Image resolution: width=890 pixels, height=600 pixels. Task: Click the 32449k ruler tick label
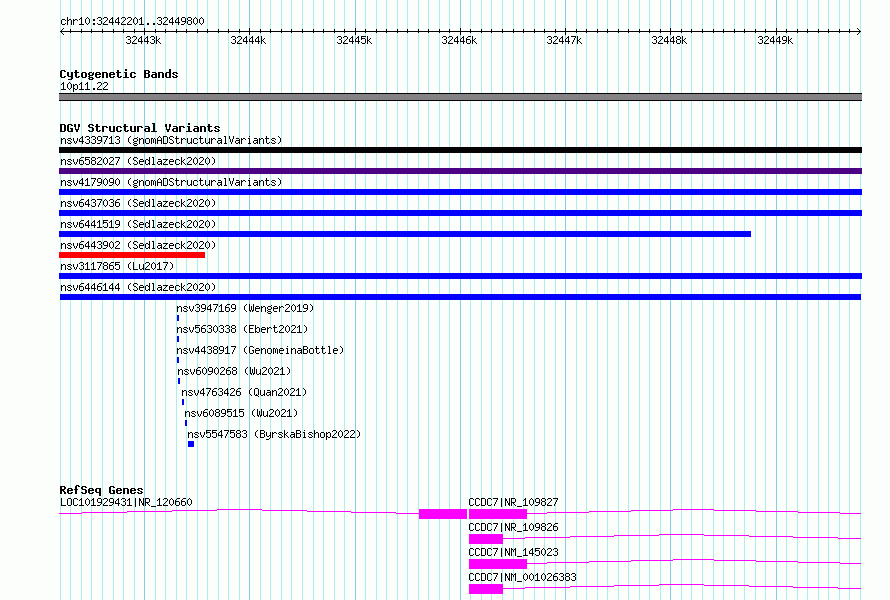[x=775, y=40]
